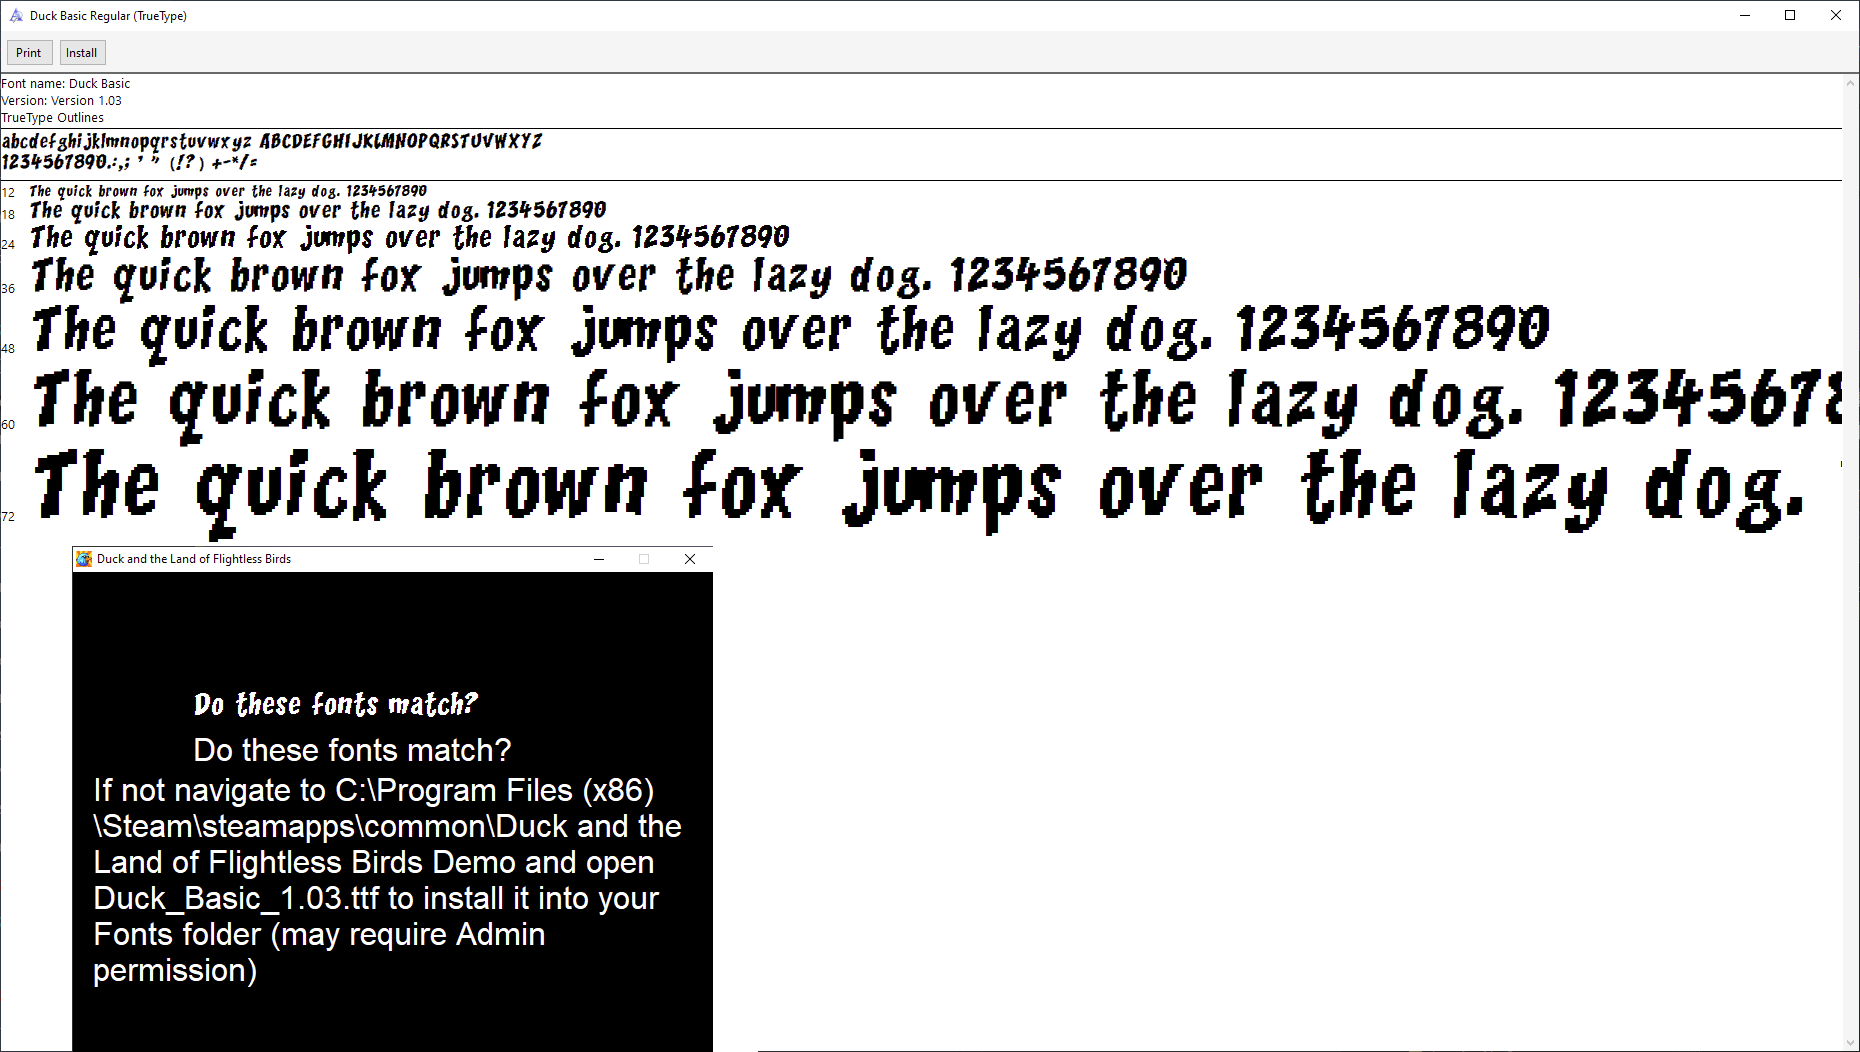Click the 24 point sample sentence
The width and height of the screenshot is (1860, 1052).
(x=410, y=238)
